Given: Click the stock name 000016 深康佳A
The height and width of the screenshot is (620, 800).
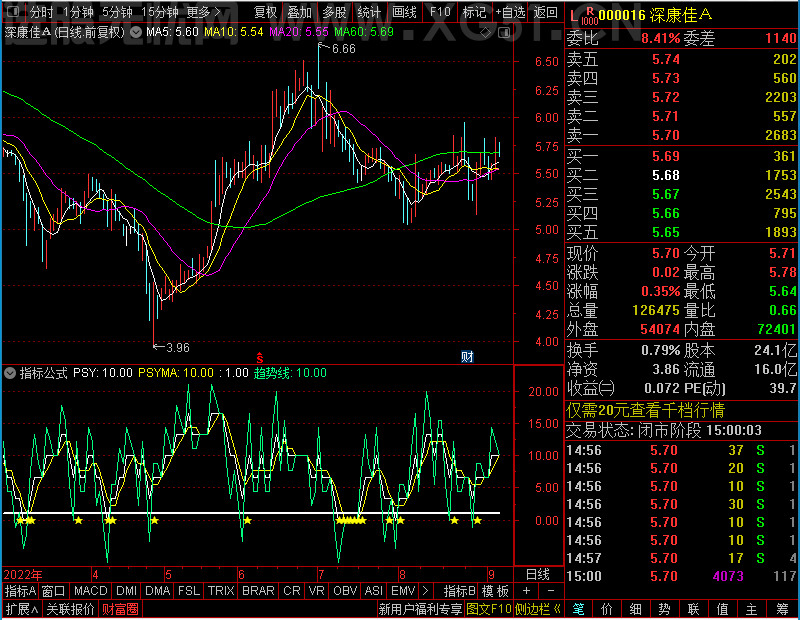Looking at the screenshot, I should tap(655, 15).
